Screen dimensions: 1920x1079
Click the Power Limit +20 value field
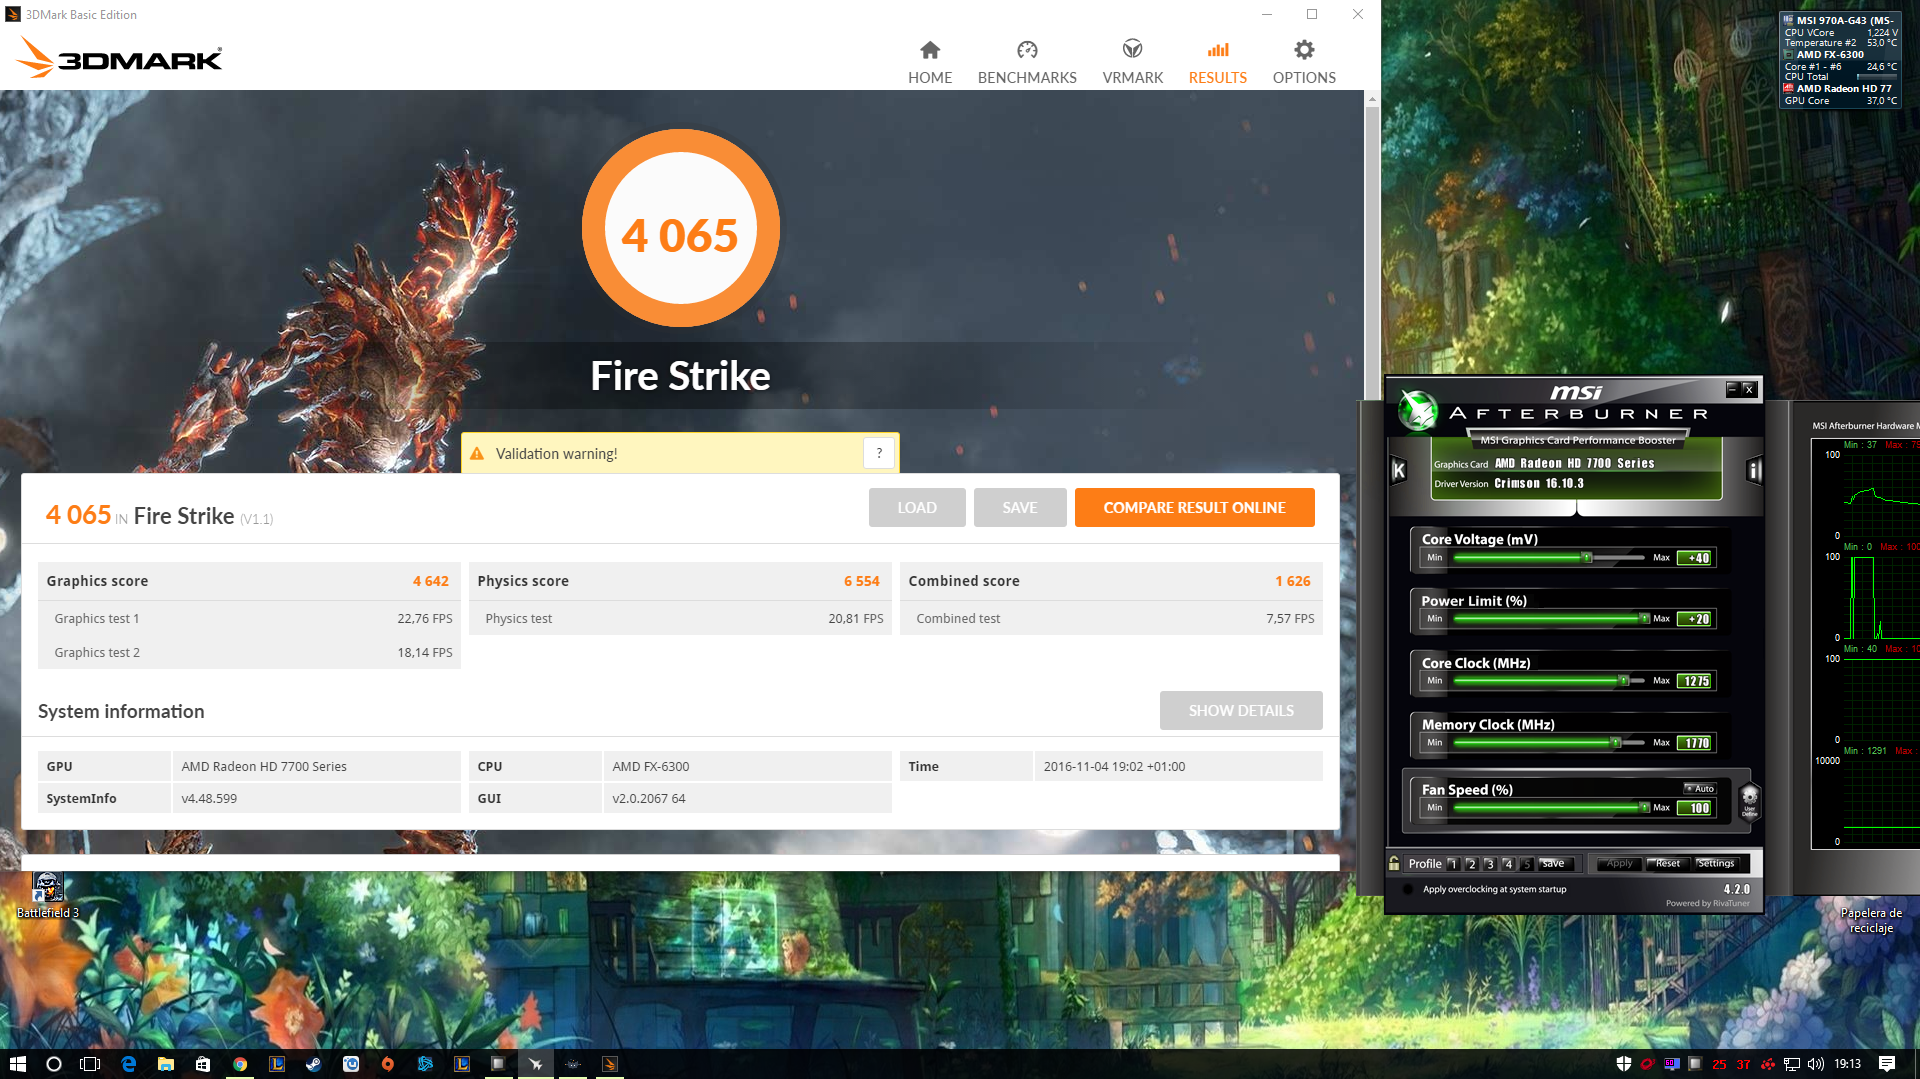pyautogui.click(x=1696, y=619)
